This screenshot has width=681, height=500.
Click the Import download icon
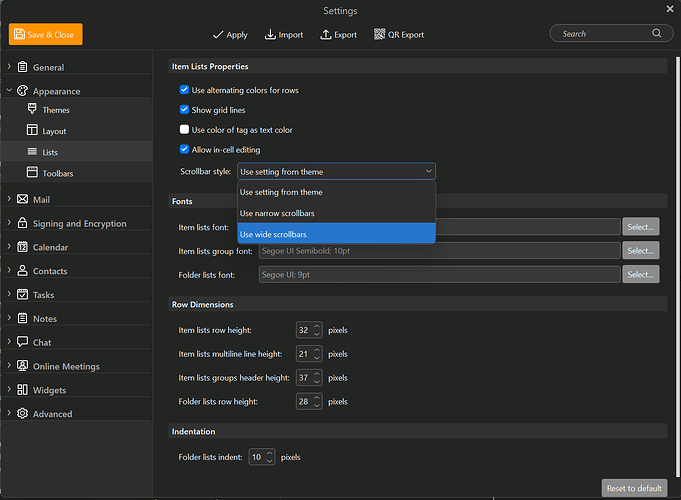tap(270, 34)
